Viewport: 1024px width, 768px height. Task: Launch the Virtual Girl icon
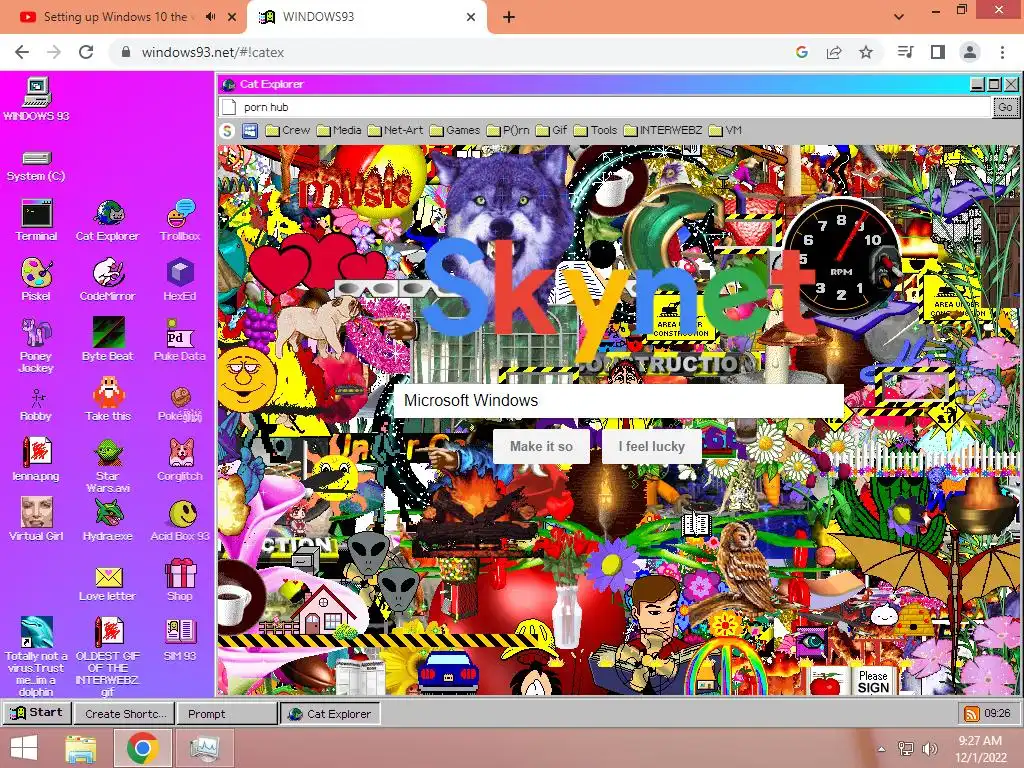point(37,520)
